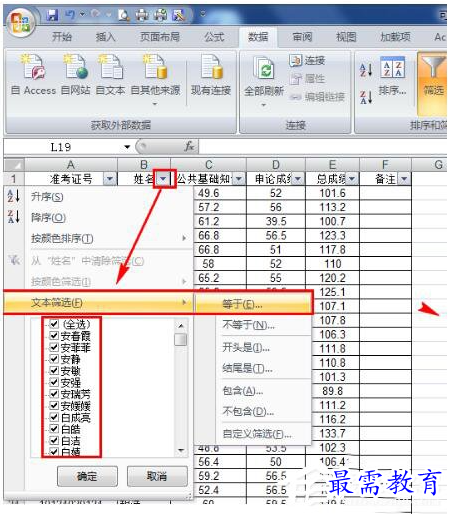The image size is (450, 514).
Task: Expand the quick access toolbar customize arrow
Action: [203, 14]
